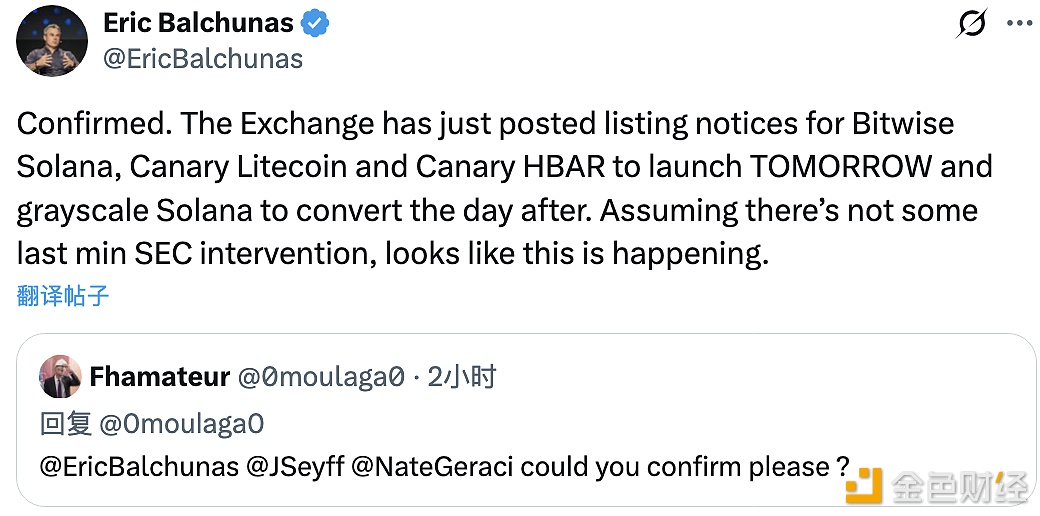1040x516 pixels.
Task: Open the Eric Balchunas display name
Action: (199, 23)
